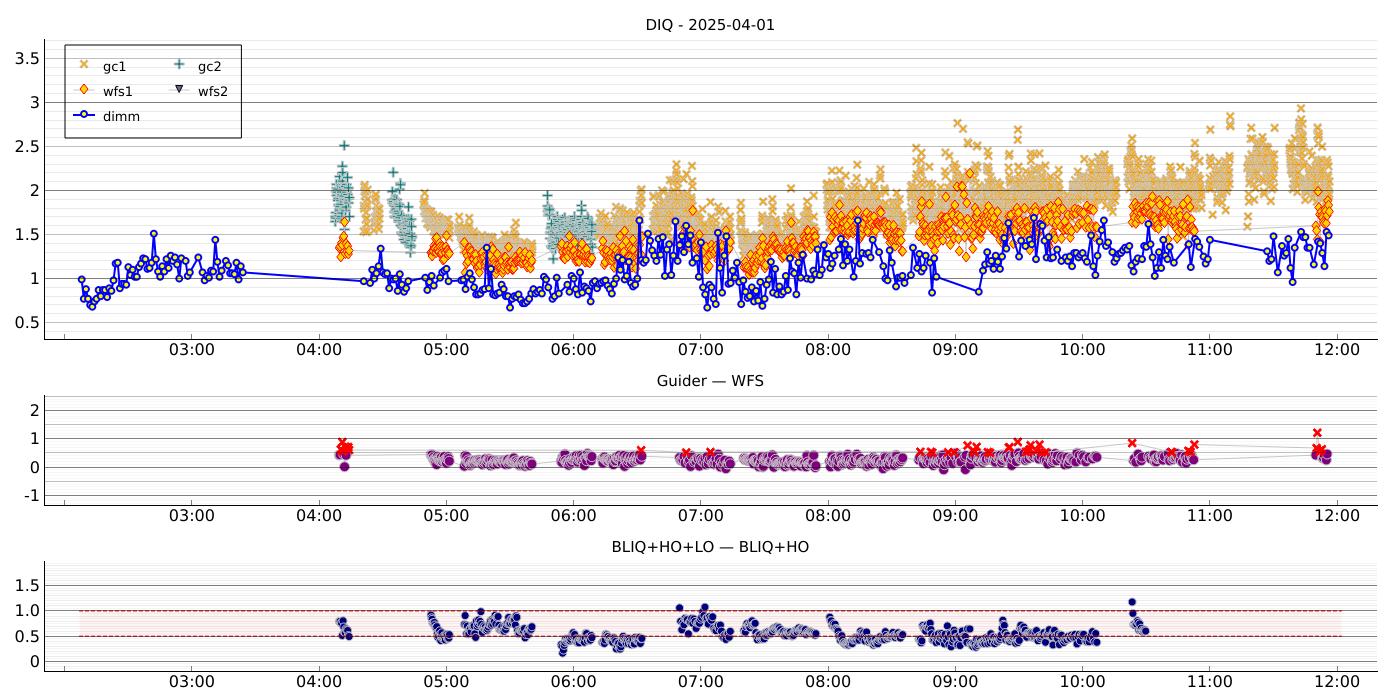Click the Guider — WFS subplot title
This screenshot has height=700, width=1400.
point(710,381)
